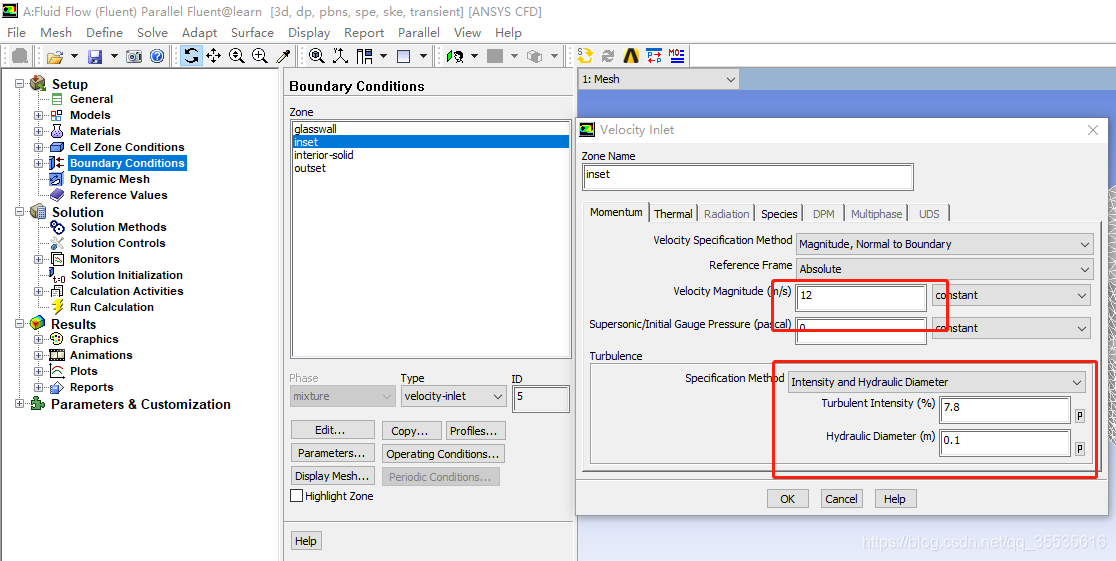This screenshot has width=1116, height=561.
Task: Click the Profiles... button
Action: click(475, 431)
